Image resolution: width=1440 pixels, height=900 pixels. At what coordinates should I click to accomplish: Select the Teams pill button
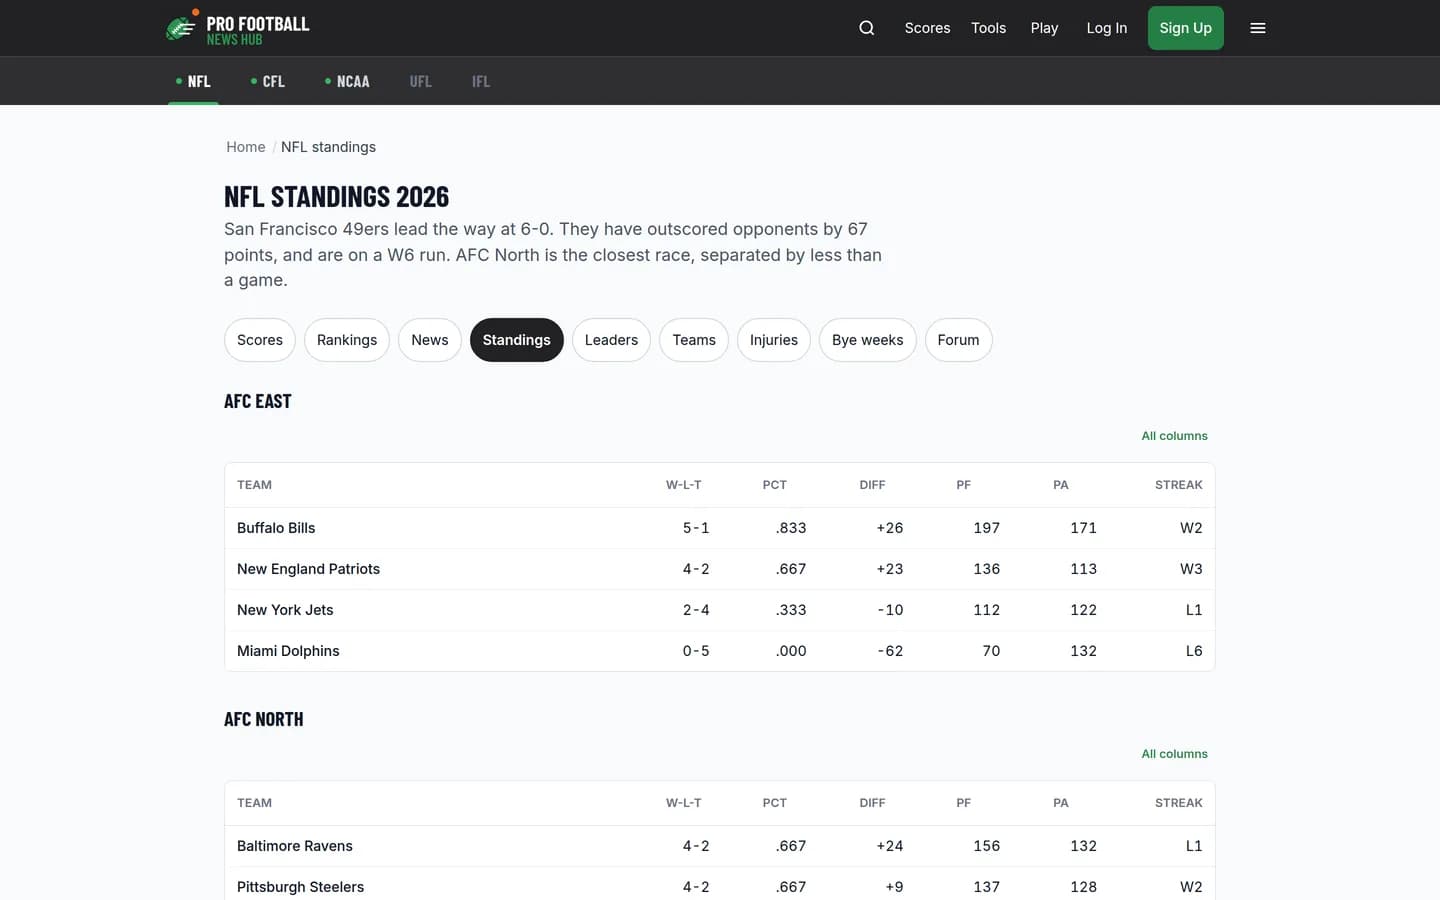pos(694,340)
